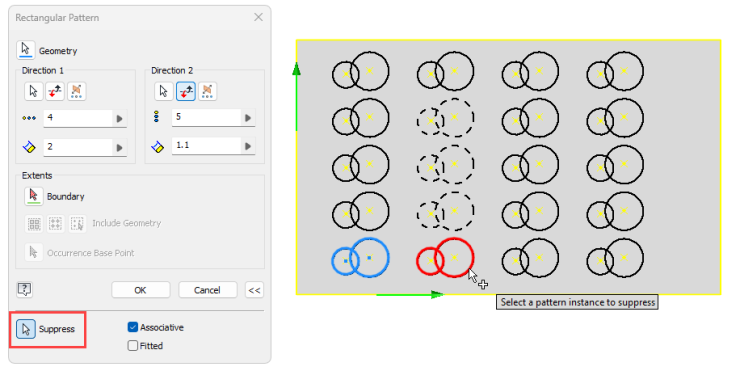This screenshot has width=740, height=371.
Task: Collapse dialog with the << button
Action: tap(254, 290)
